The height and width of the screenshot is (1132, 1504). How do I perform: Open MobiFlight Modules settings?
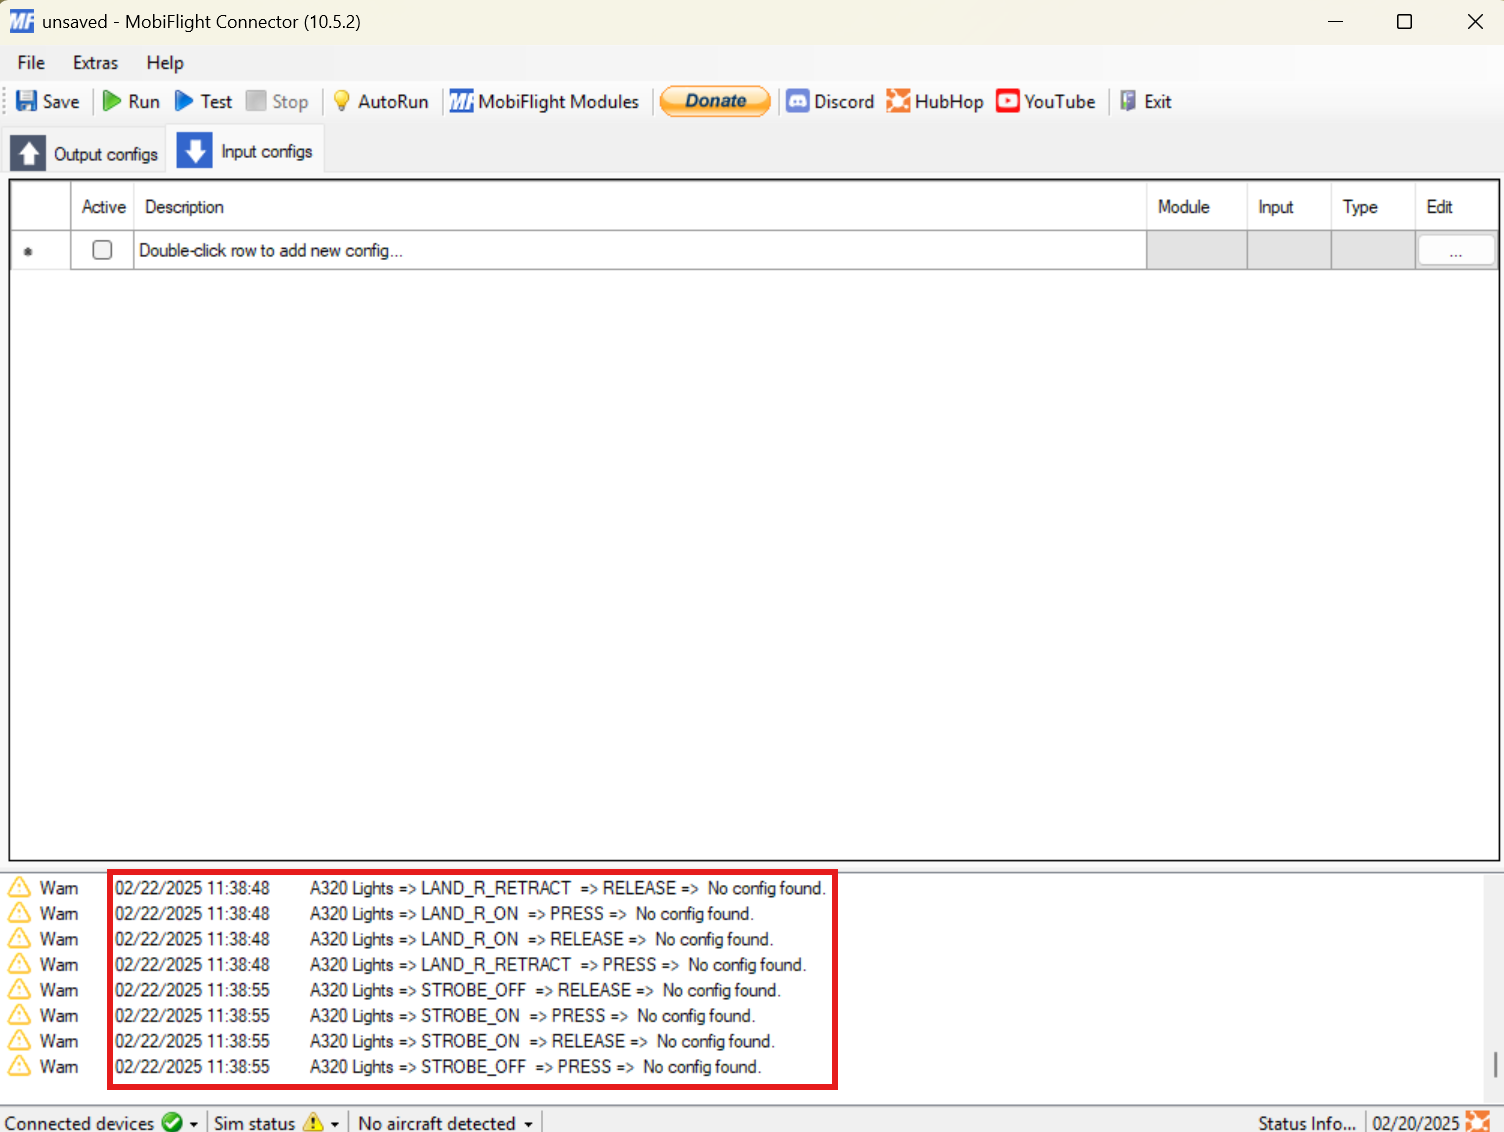point(544,101)
